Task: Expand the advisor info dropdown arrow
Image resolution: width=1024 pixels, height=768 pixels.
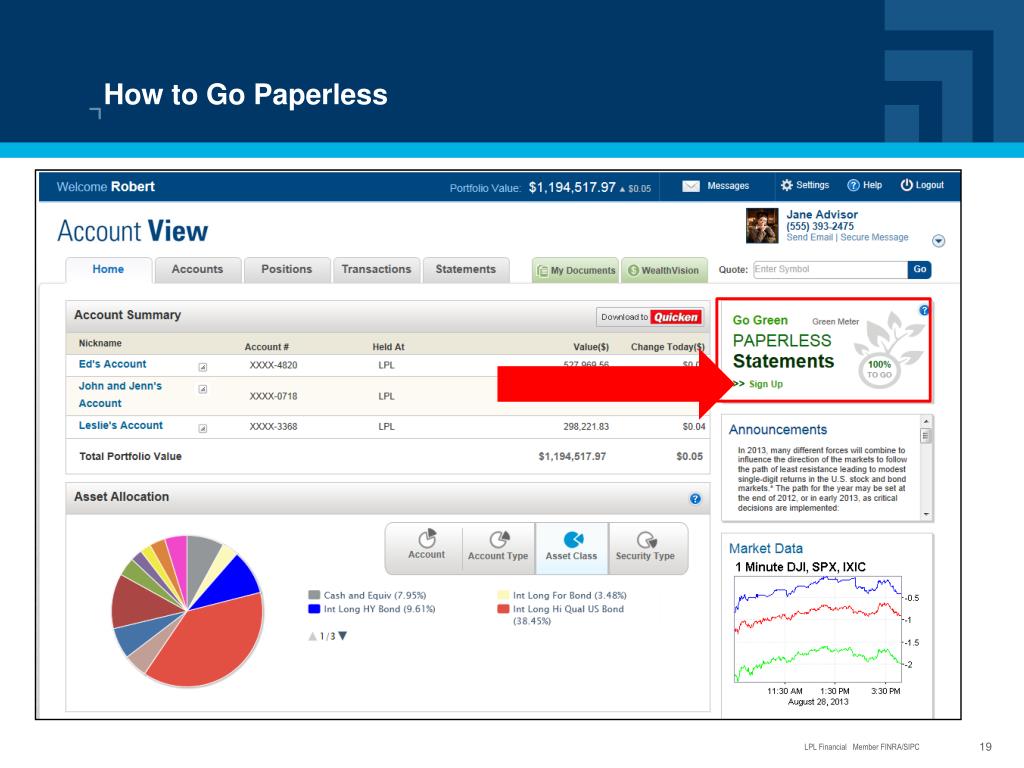Action: [938, 241]
